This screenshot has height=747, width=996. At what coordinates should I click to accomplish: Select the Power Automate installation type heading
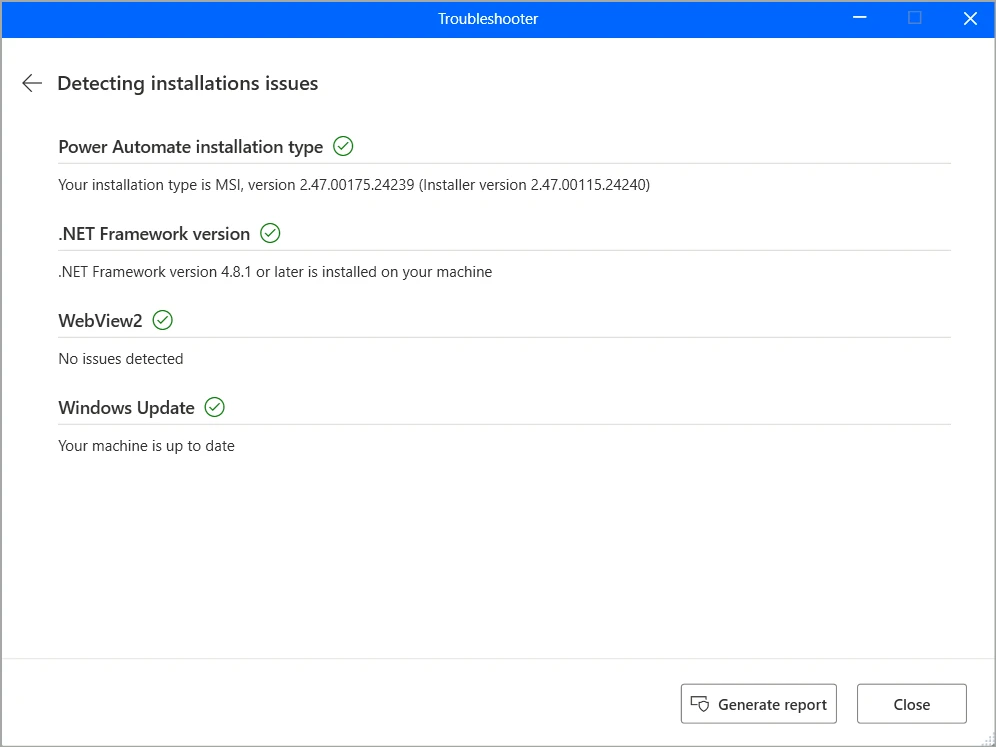(190, 147)
